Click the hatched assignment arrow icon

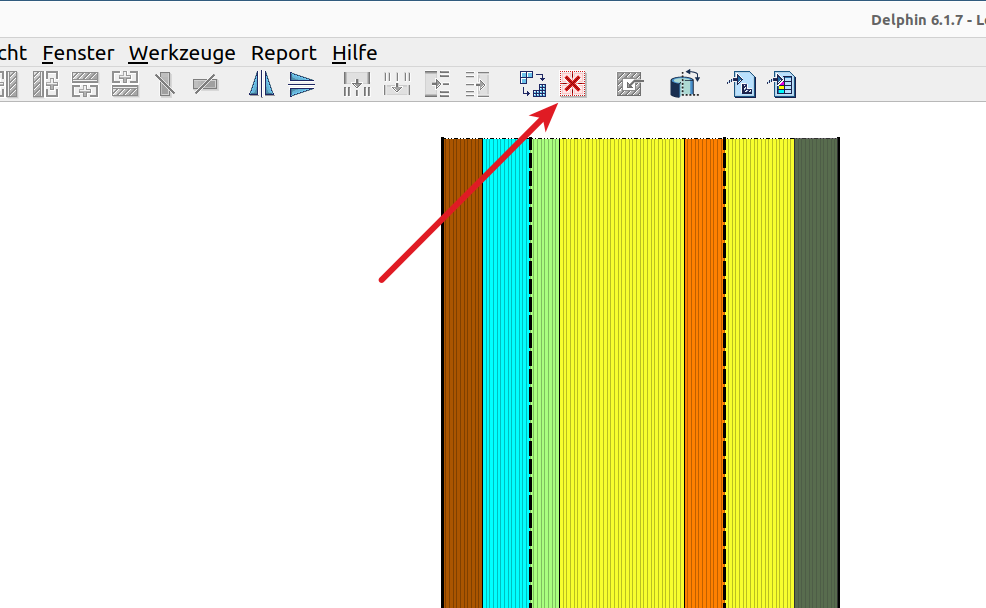coord(629,84)
